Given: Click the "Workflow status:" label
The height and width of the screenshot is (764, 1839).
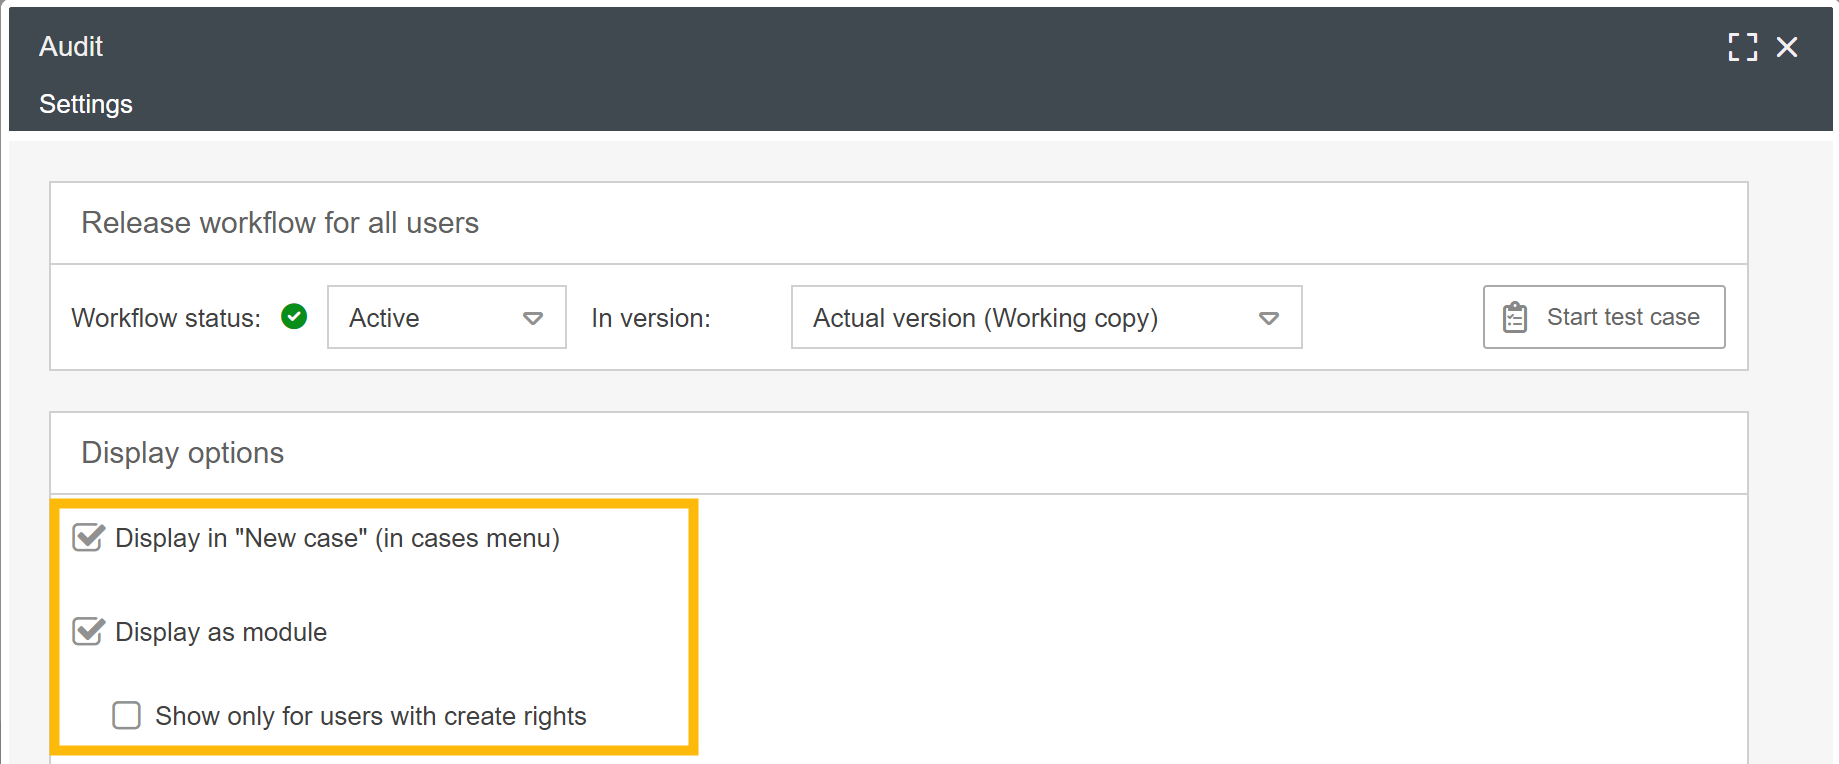Looking at the screenshot, I should point(166,318).
